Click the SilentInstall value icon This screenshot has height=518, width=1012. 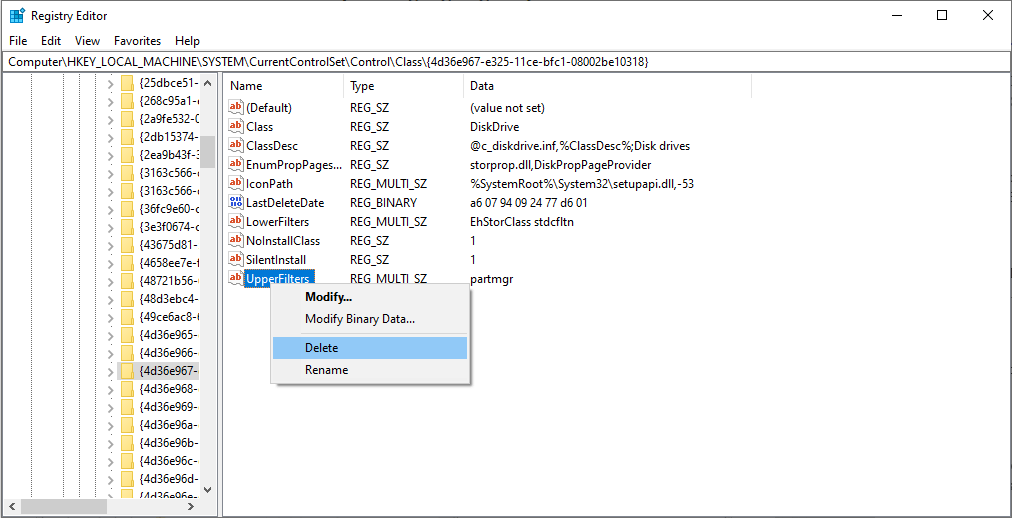(x=236, y=260)
